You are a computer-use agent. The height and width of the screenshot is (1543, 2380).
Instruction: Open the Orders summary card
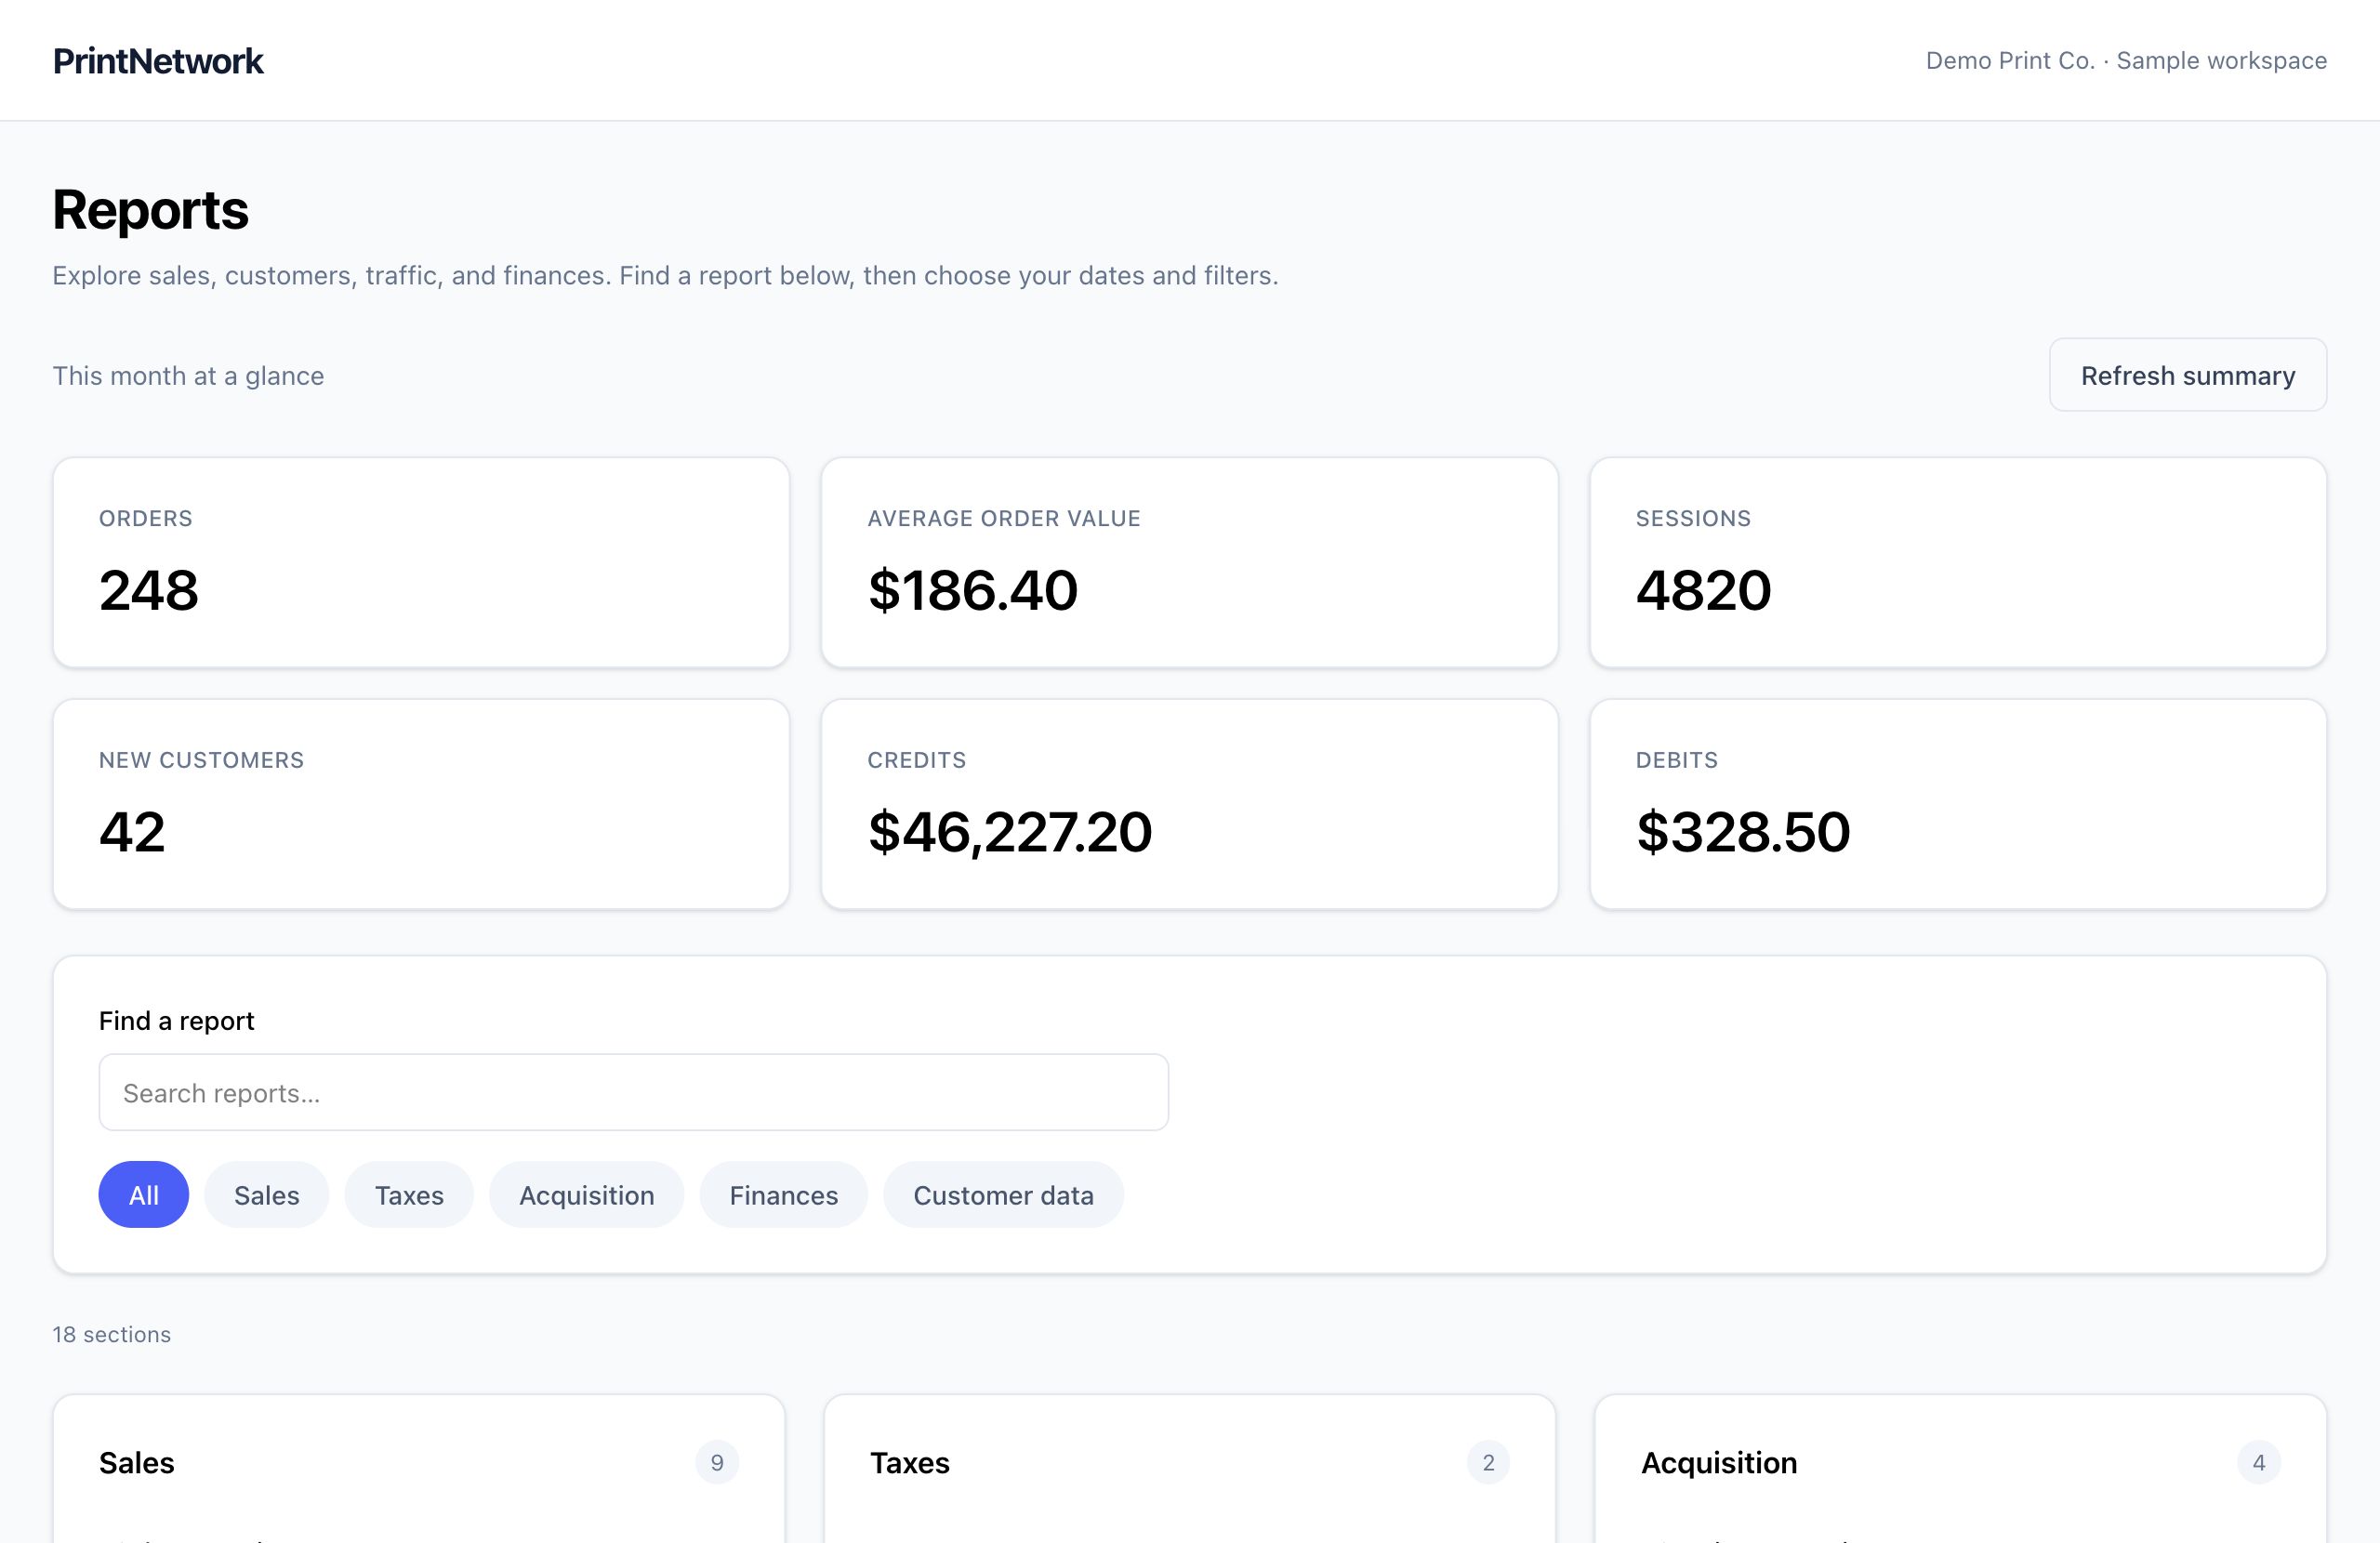tap(421, 562)
